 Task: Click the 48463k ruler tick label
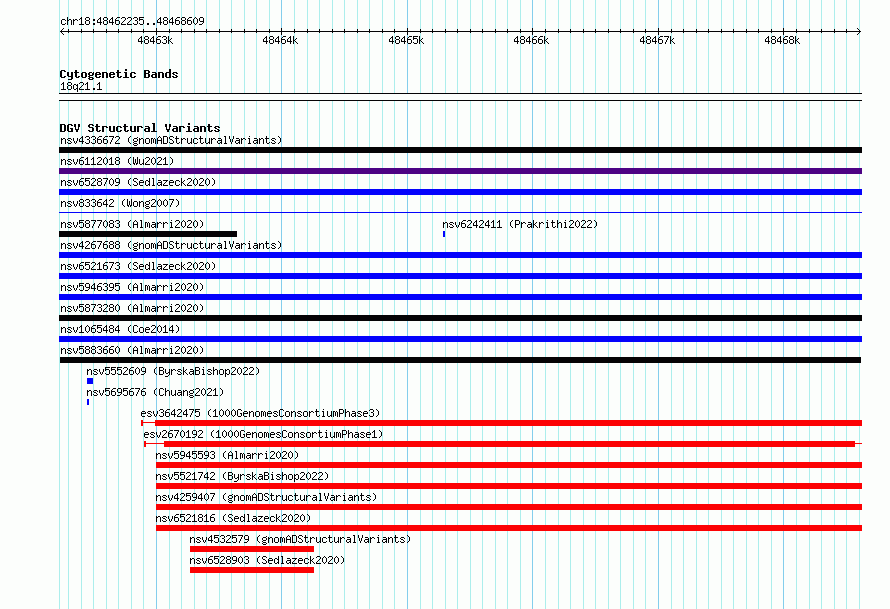point(155,40)
